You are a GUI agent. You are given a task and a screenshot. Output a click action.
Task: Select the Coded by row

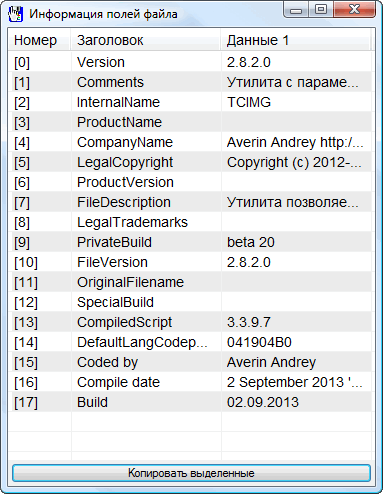190,362
